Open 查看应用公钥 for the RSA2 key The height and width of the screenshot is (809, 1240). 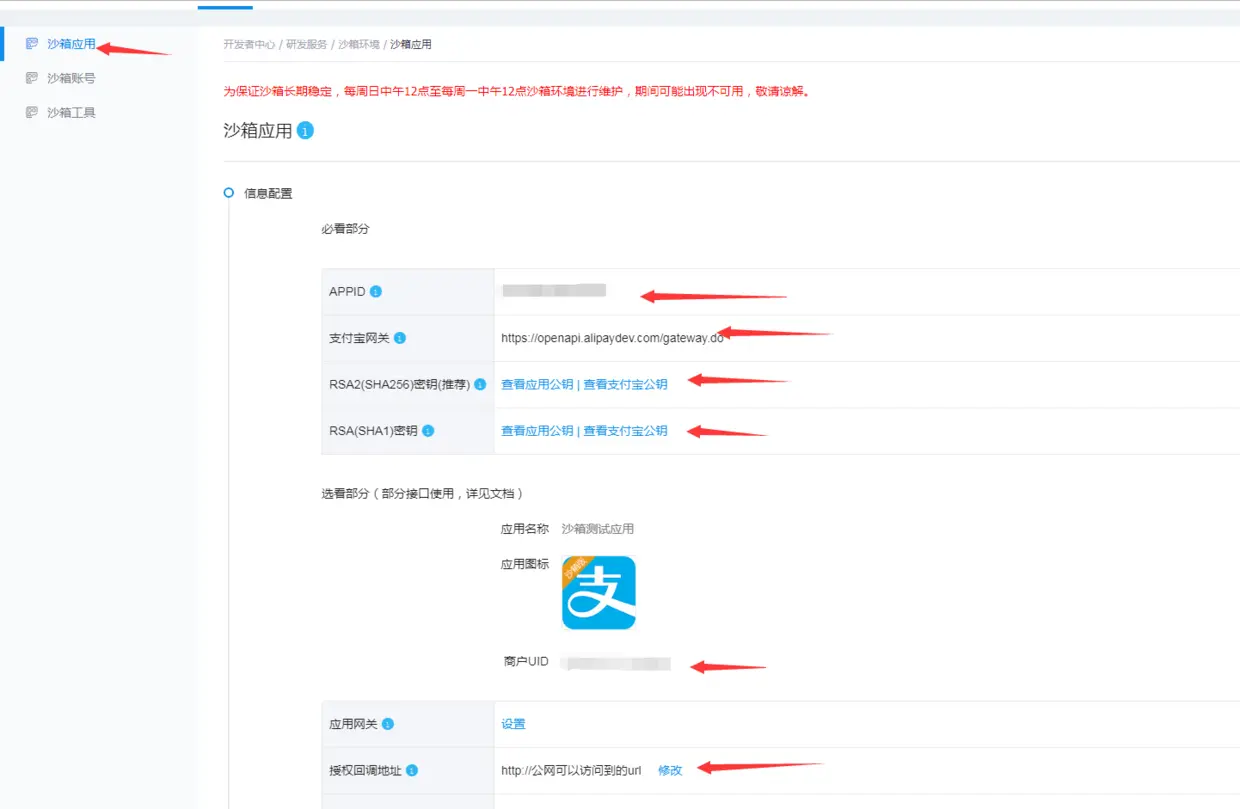536,384
